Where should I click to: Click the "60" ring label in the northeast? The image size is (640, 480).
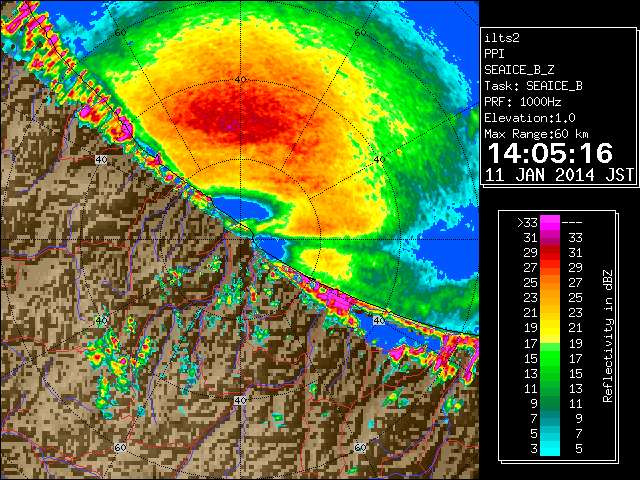[360, 33]
